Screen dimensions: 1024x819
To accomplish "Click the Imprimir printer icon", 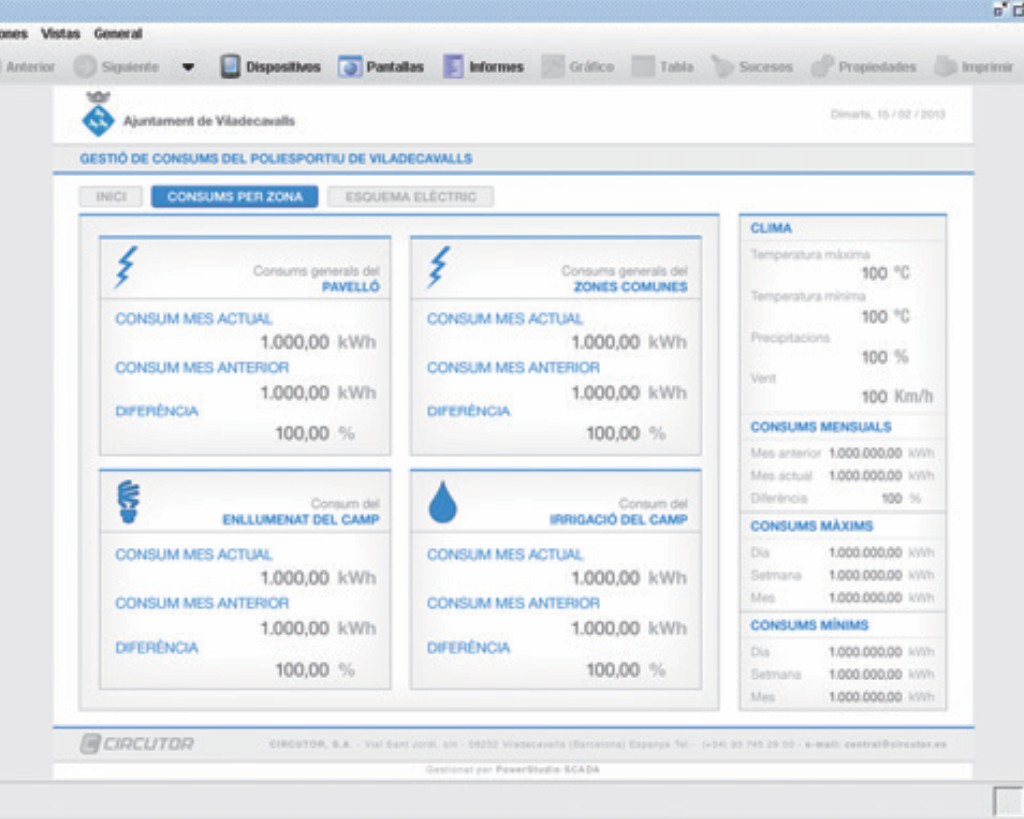I will [x=945, y=67].
